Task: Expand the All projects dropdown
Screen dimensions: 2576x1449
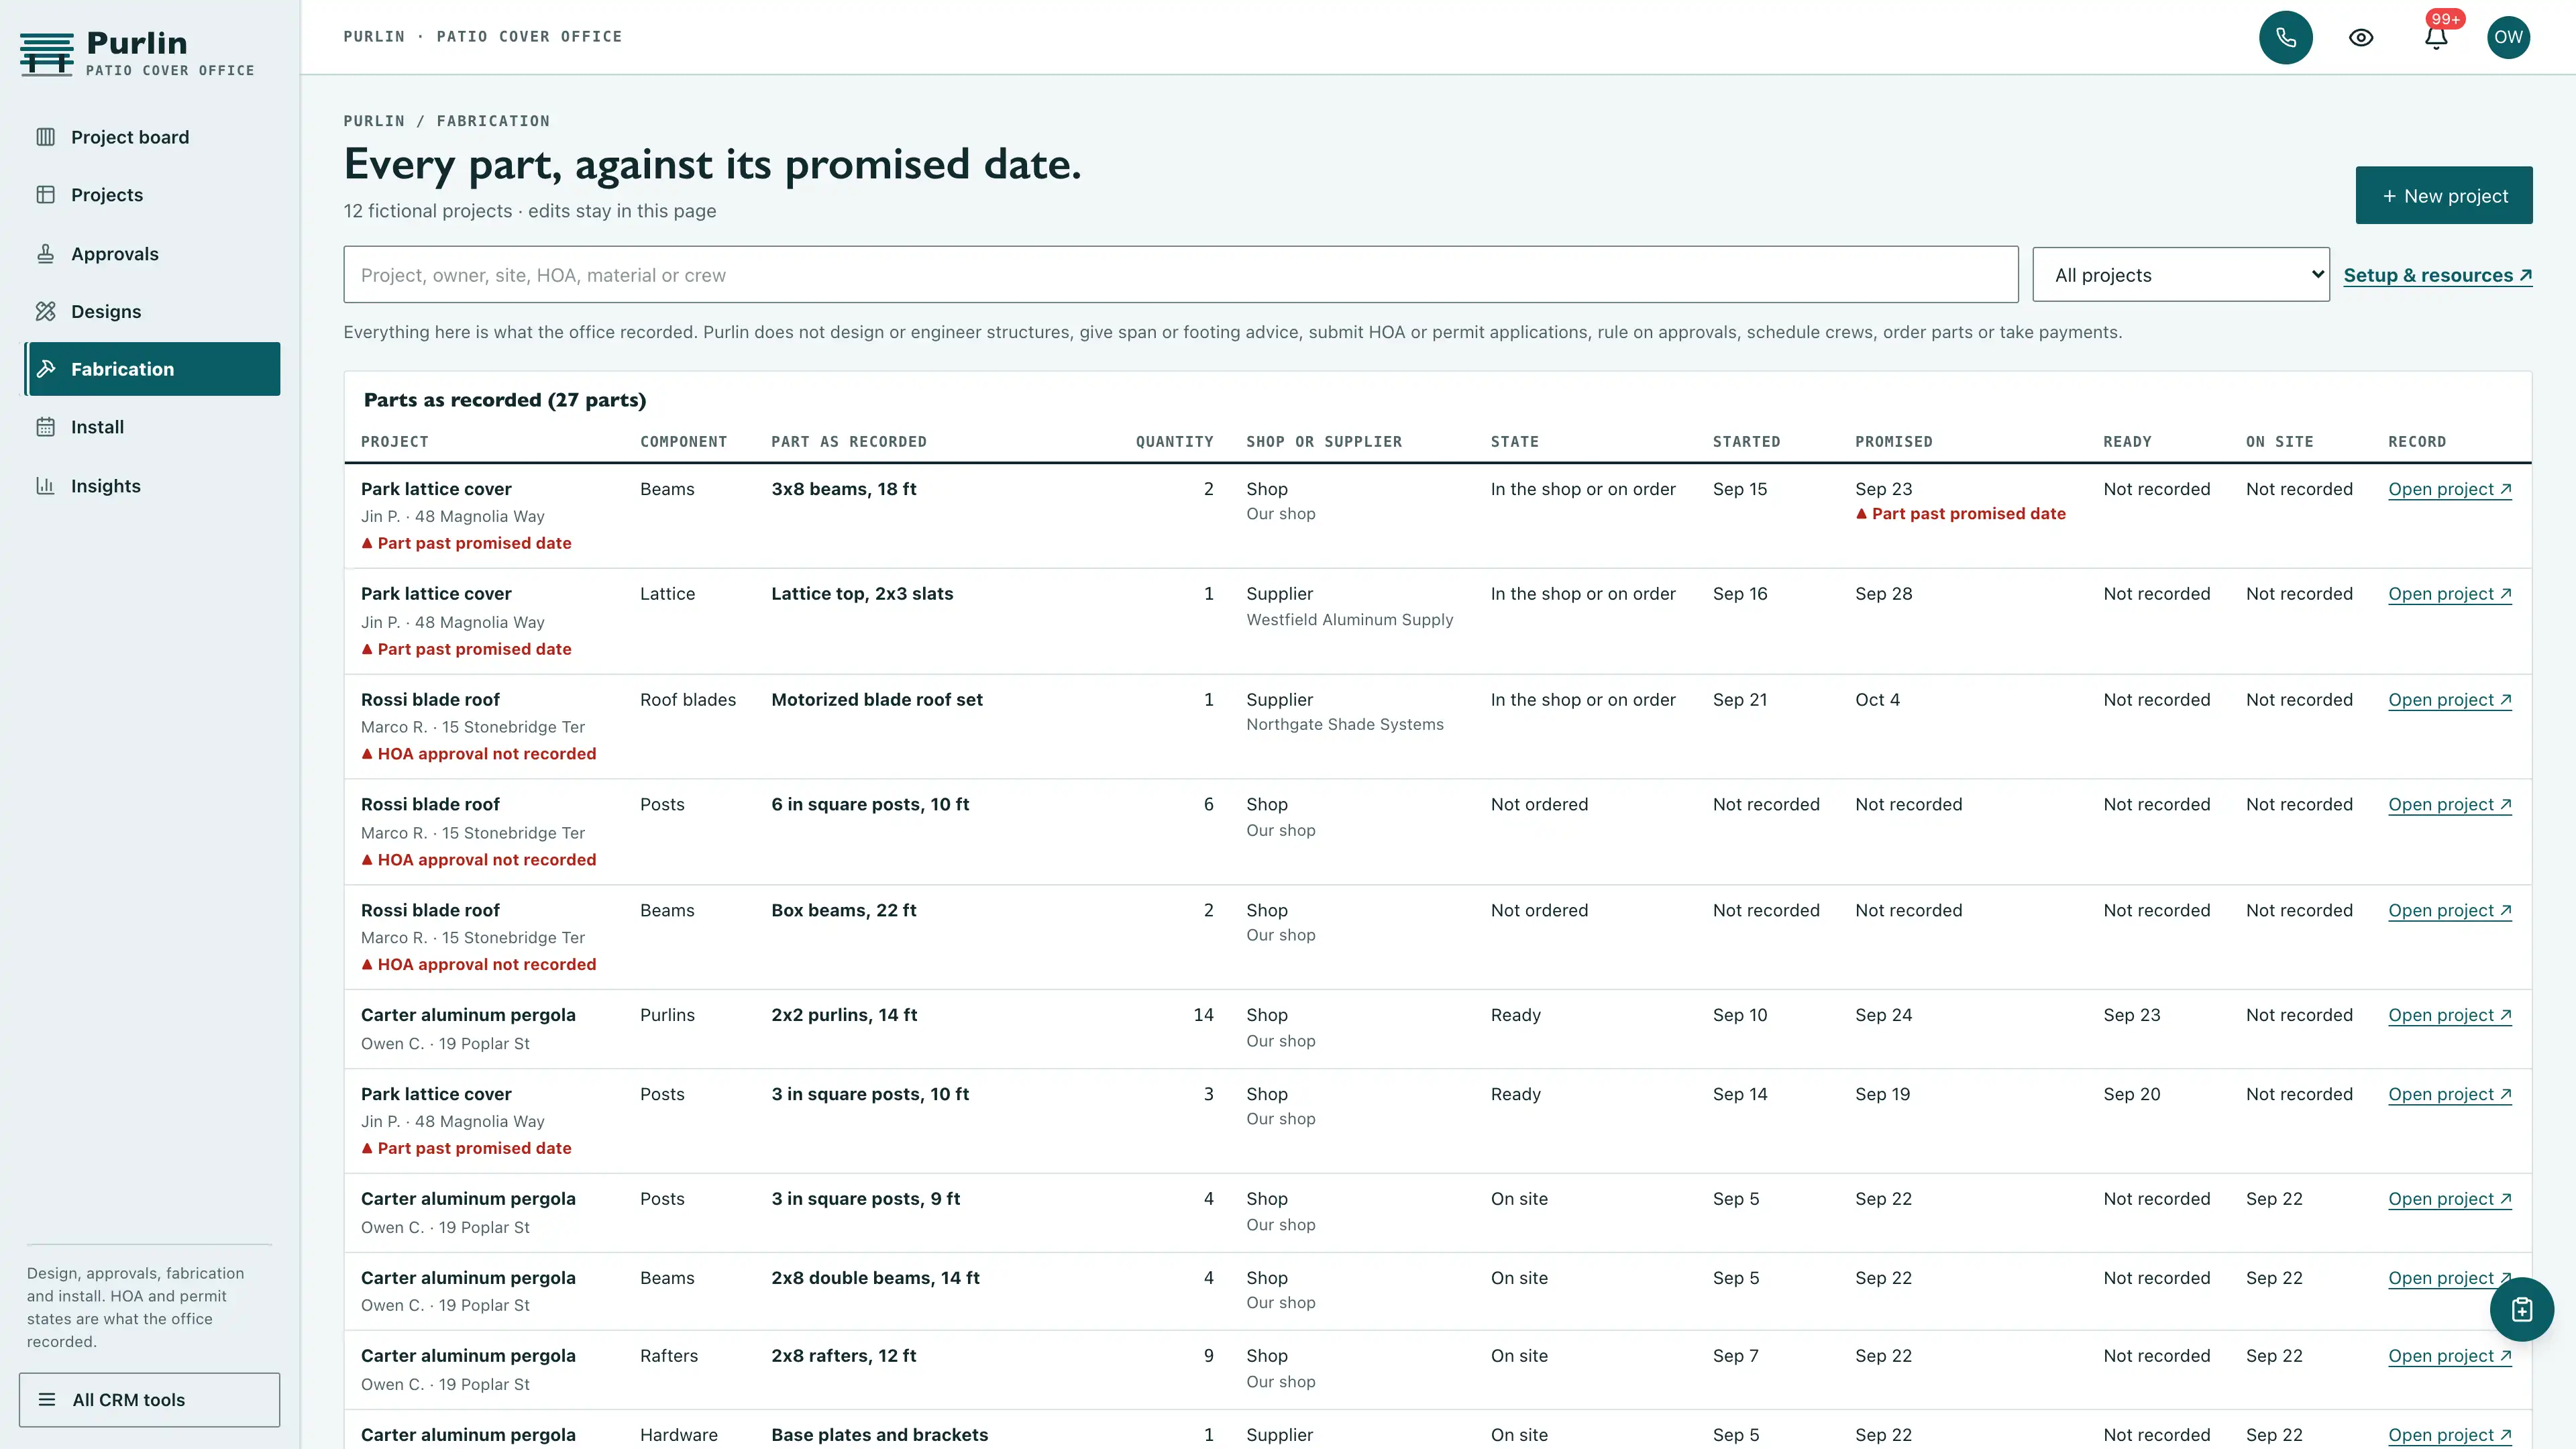Action: click(x=2181, y=275)
